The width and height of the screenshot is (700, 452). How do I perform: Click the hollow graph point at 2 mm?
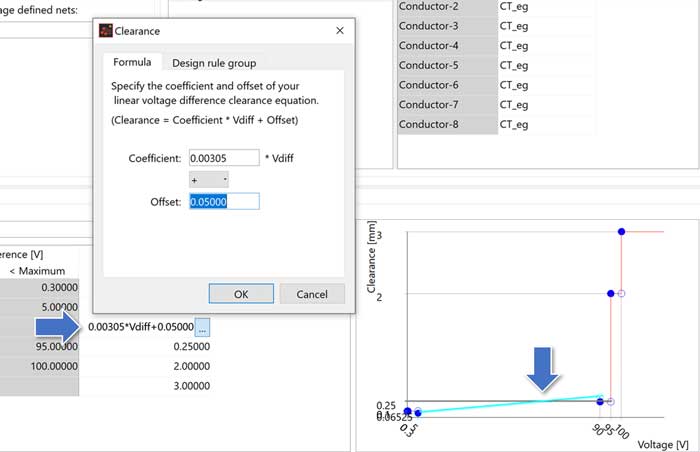click(622, 293)
